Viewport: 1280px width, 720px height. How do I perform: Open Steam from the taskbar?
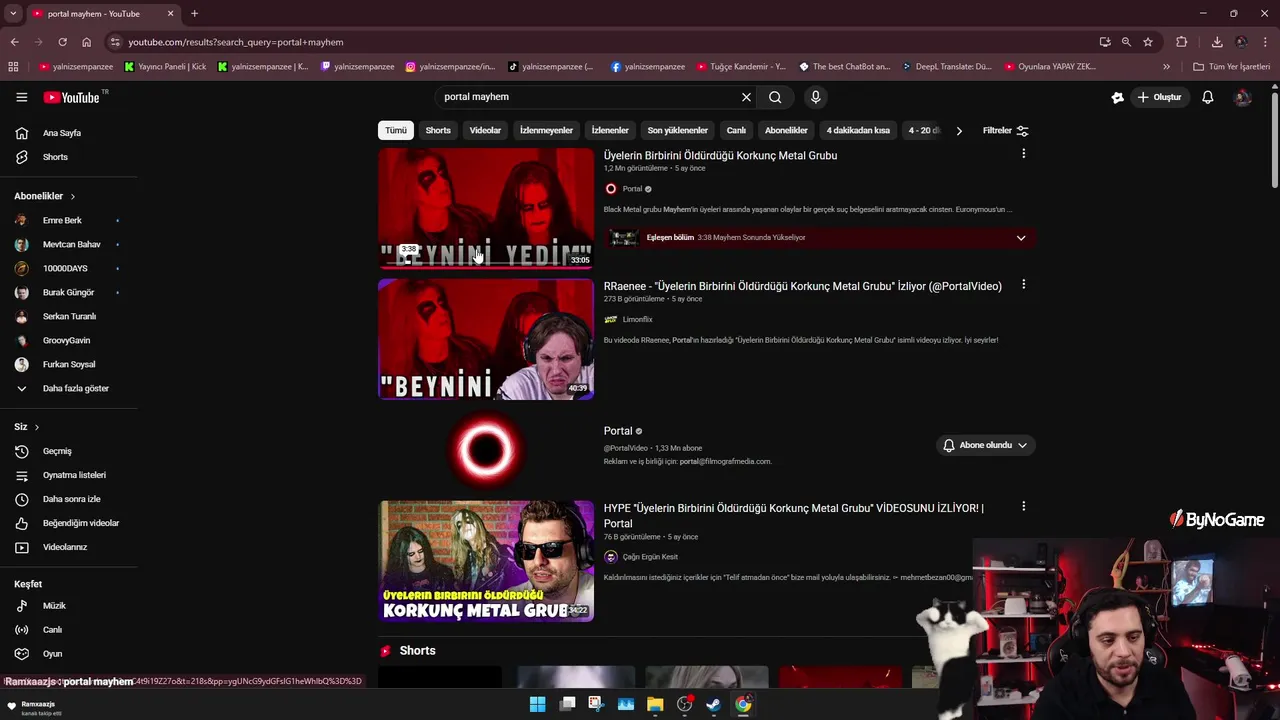[713, 704]
